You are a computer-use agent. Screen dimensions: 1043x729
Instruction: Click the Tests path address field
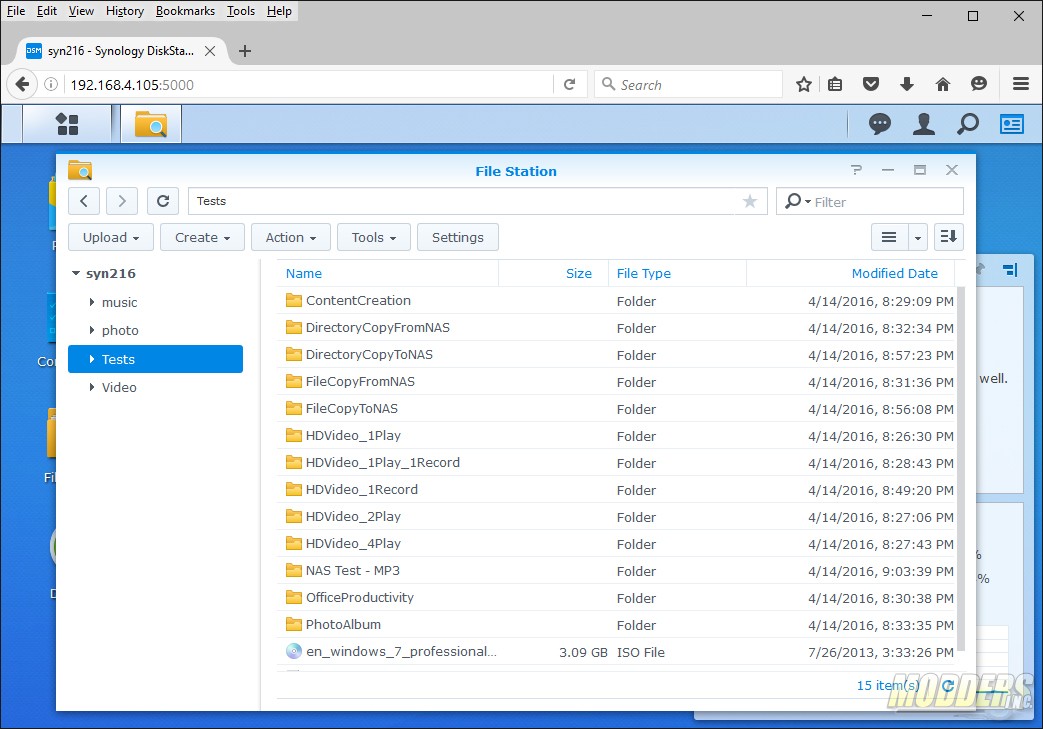click(x=478, y=201)
